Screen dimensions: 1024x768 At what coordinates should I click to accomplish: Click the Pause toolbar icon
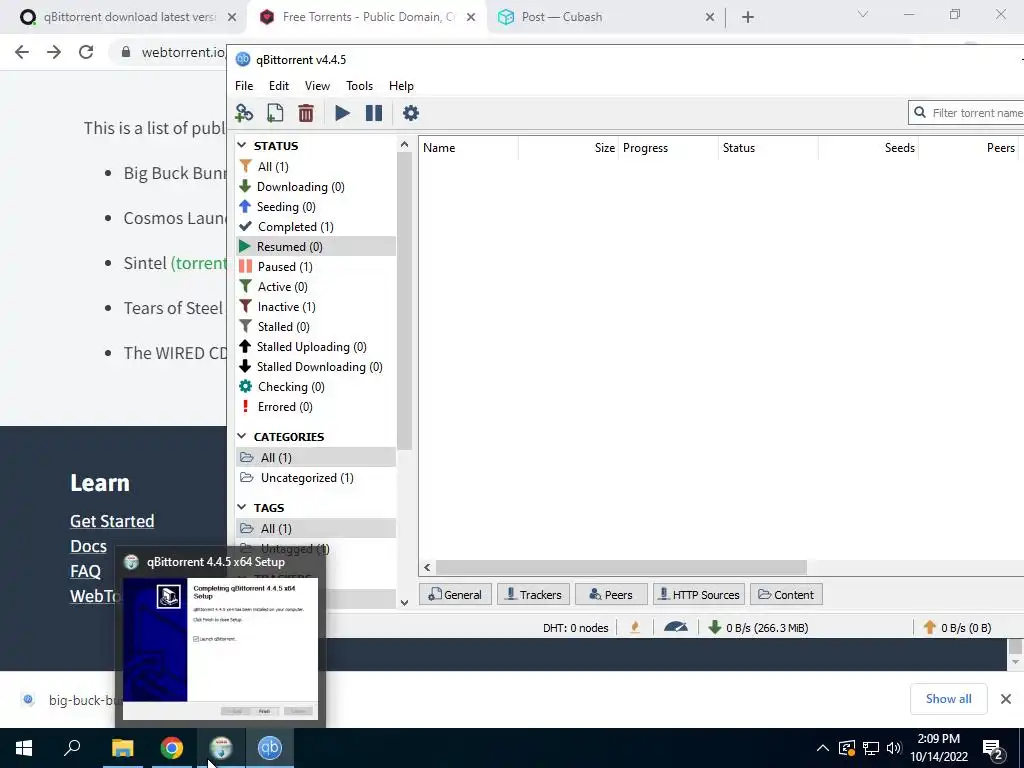tap(374, 113)
